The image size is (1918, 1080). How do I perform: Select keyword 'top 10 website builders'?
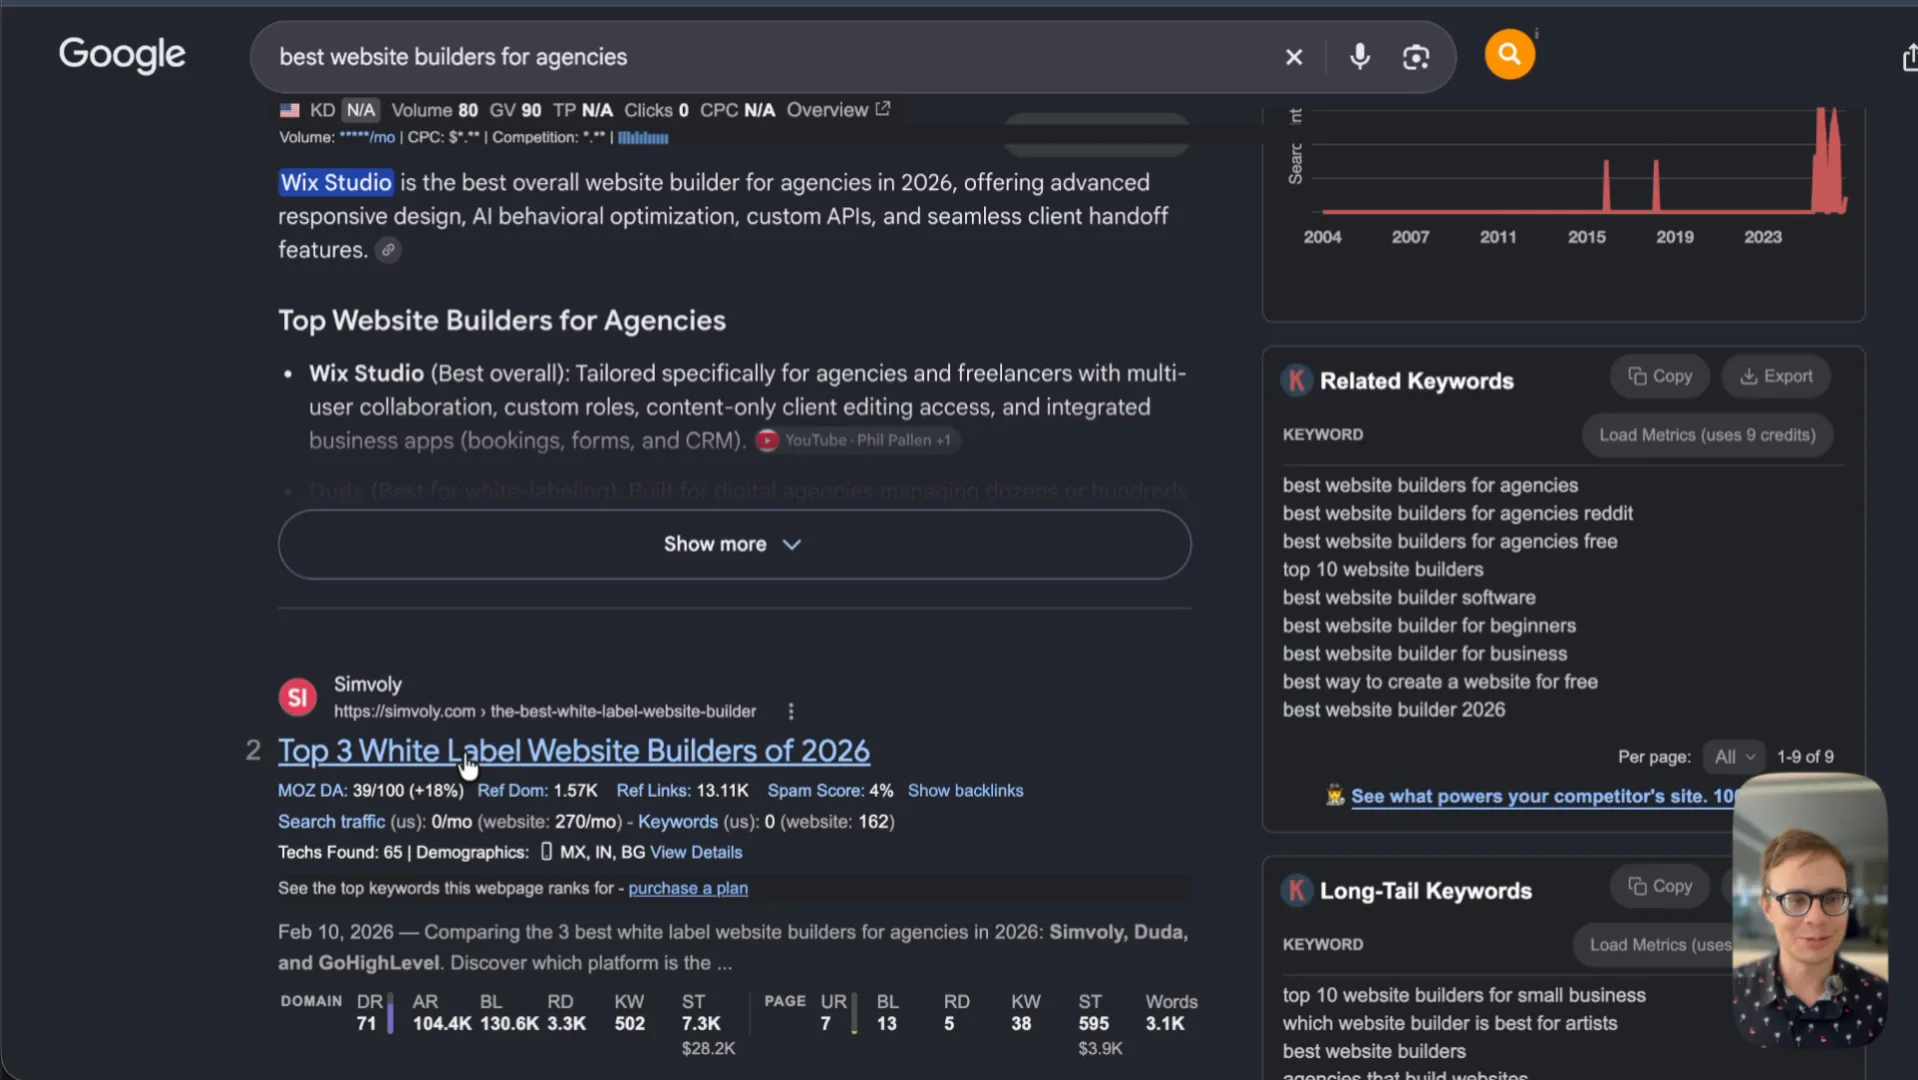(x=1383, y=569)
